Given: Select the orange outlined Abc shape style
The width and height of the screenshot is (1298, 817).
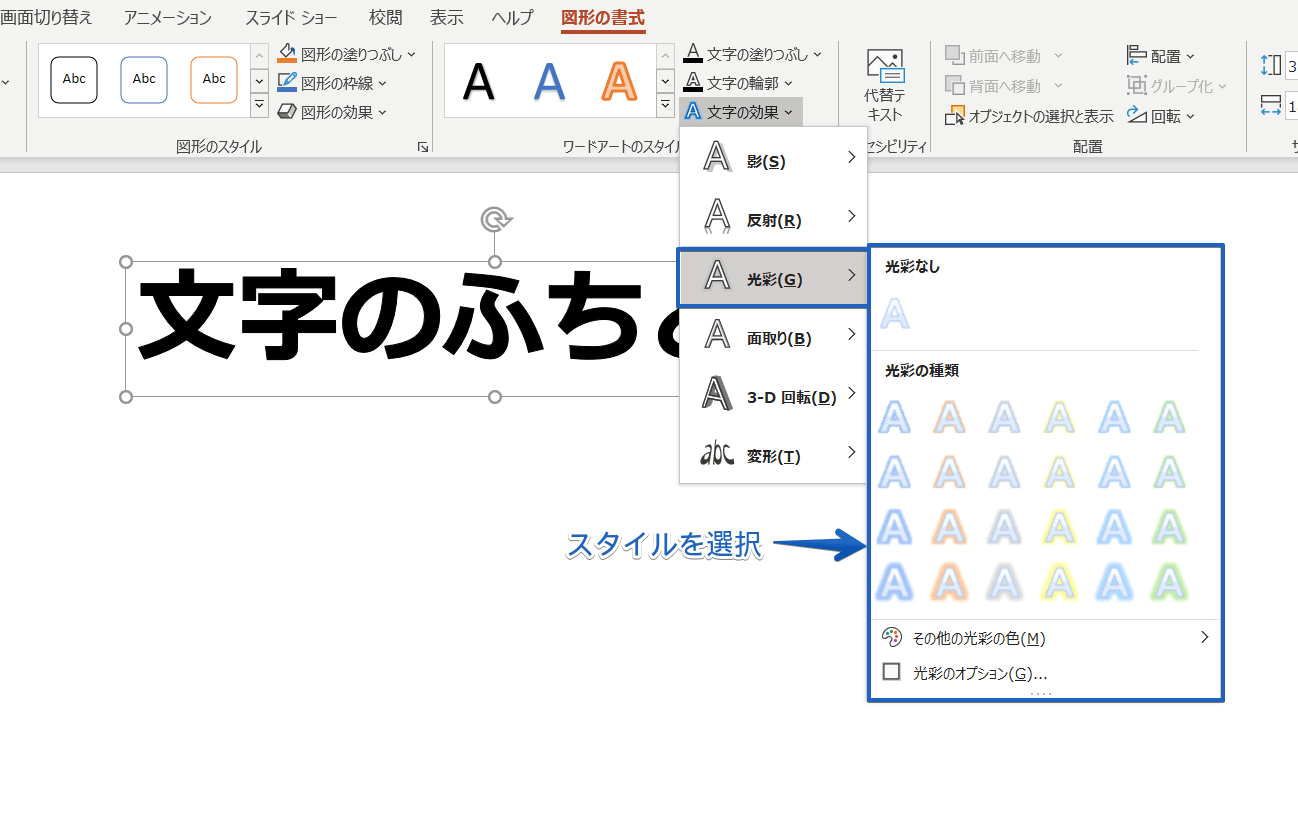Looking at the screenshot, I should (x=214, y=79).
